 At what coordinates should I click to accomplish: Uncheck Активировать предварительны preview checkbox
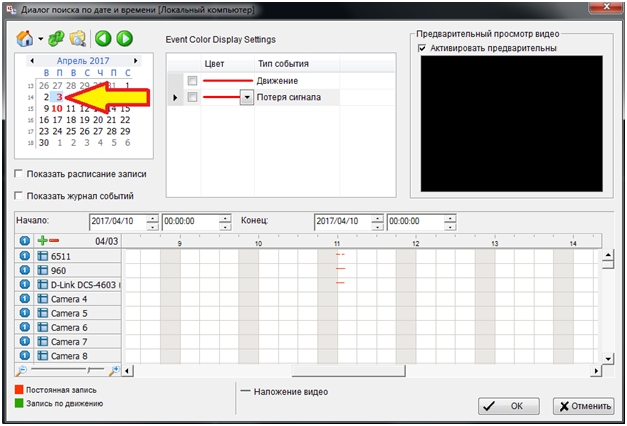pos(422,48)
